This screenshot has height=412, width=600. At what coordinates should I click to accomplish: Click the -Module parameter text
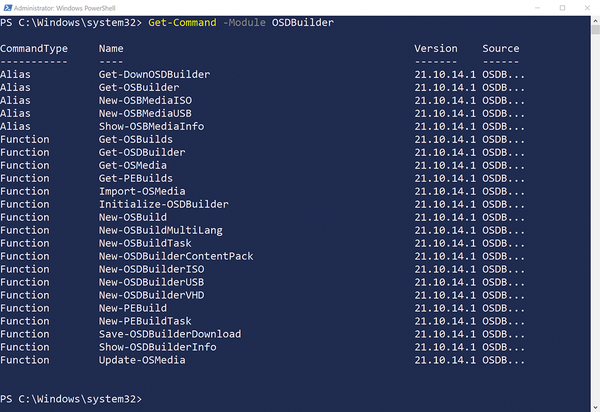tap(244, 23)
